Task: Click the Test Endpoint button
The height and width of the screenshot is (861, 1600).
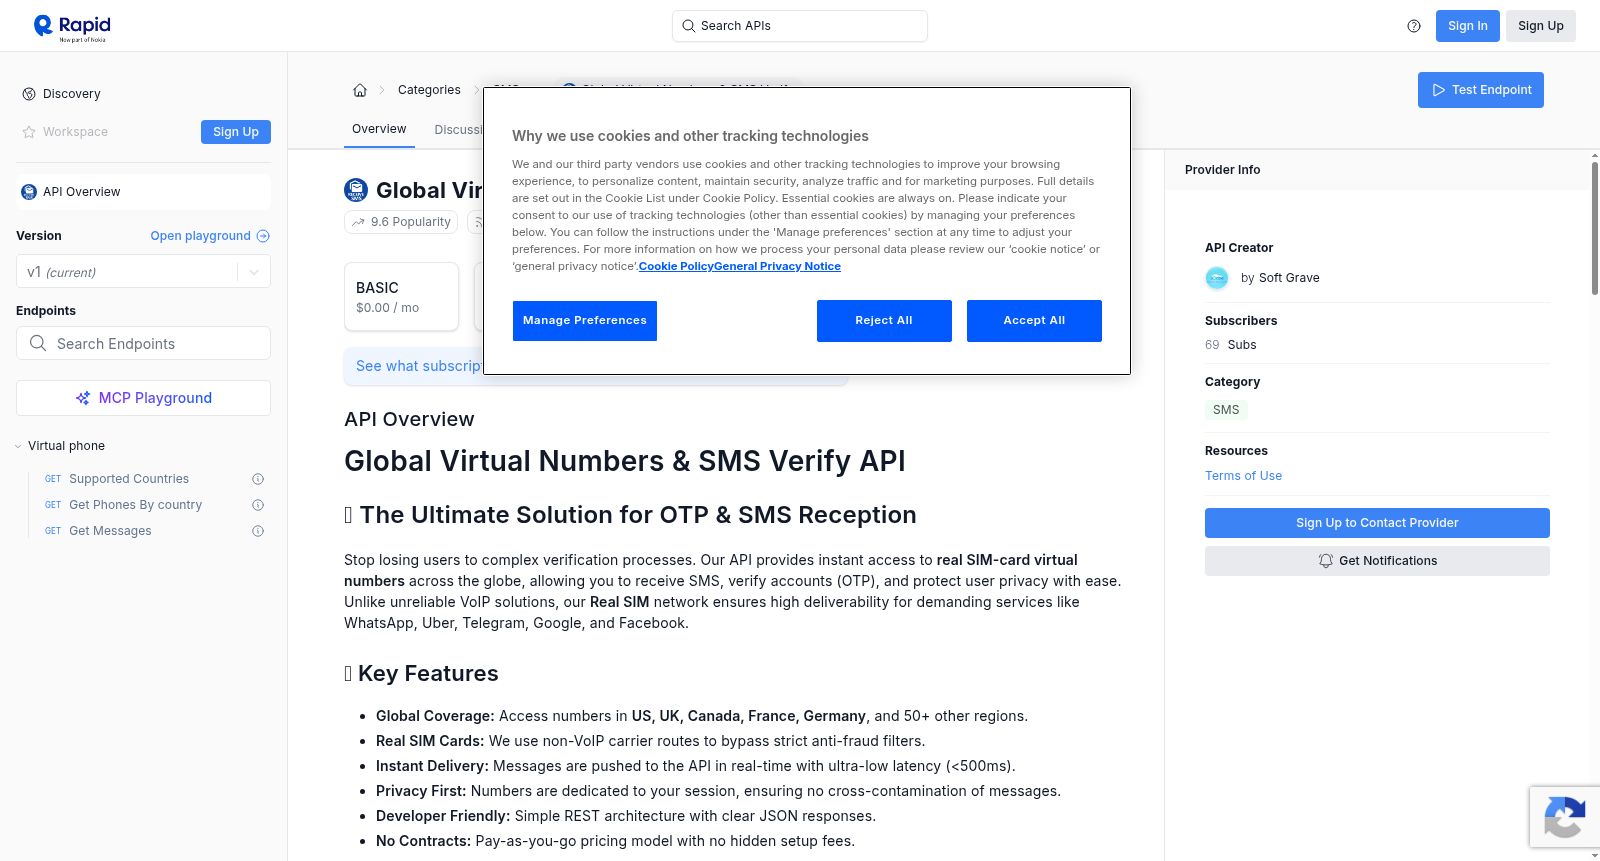Action: [1480, 90]
